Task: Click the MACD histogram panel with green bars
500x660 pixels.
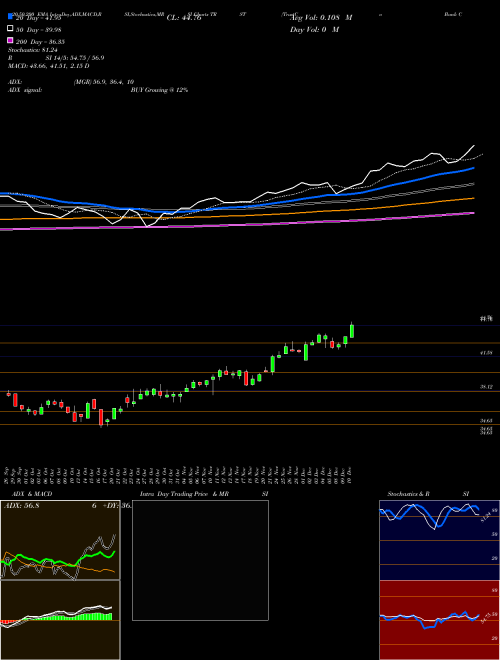Action: [x=60, y=620]
